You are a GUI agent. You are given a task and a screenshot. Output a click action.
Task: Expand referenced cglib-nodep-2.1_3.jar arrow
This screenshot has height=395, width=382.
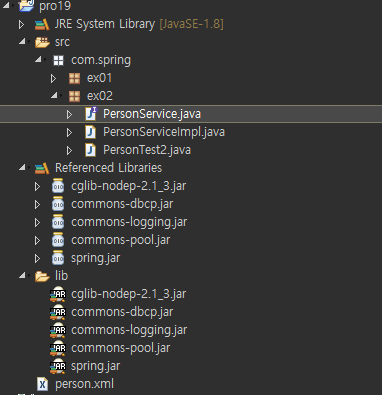point(37,186)
